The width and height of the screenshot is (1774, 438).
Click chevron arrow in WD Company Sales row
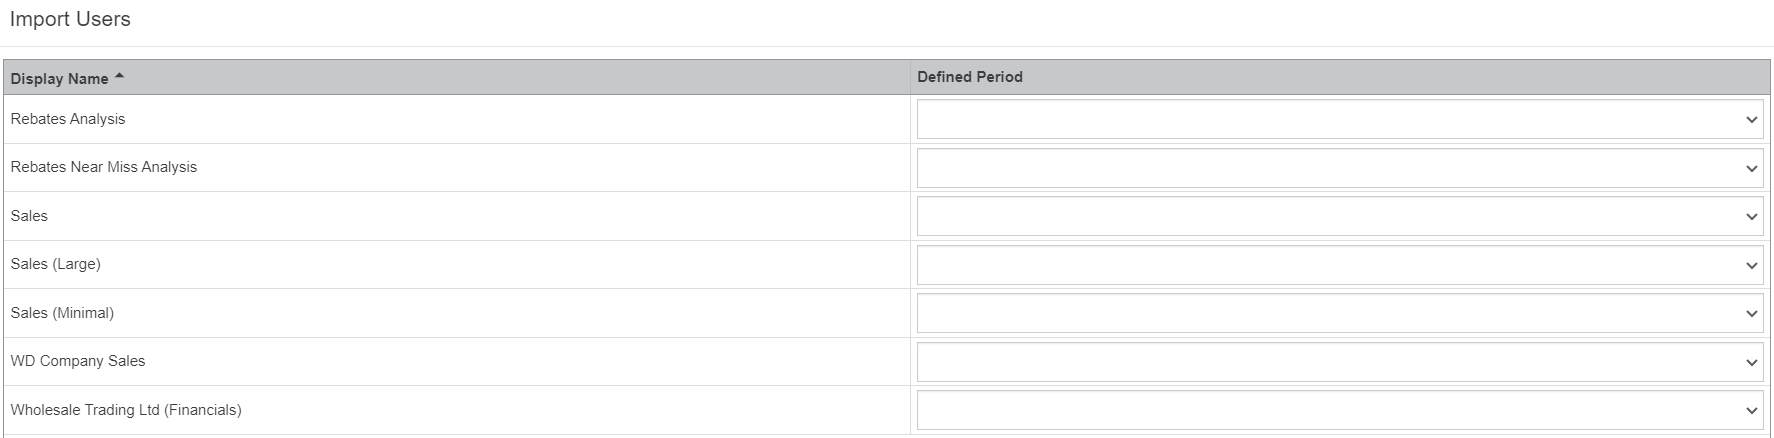[1751, 362]
